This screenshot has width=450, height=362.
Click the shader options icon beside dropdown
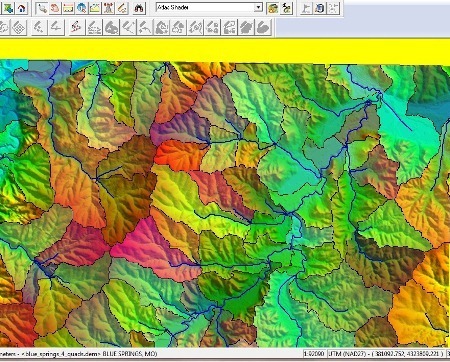coord(273,8)
